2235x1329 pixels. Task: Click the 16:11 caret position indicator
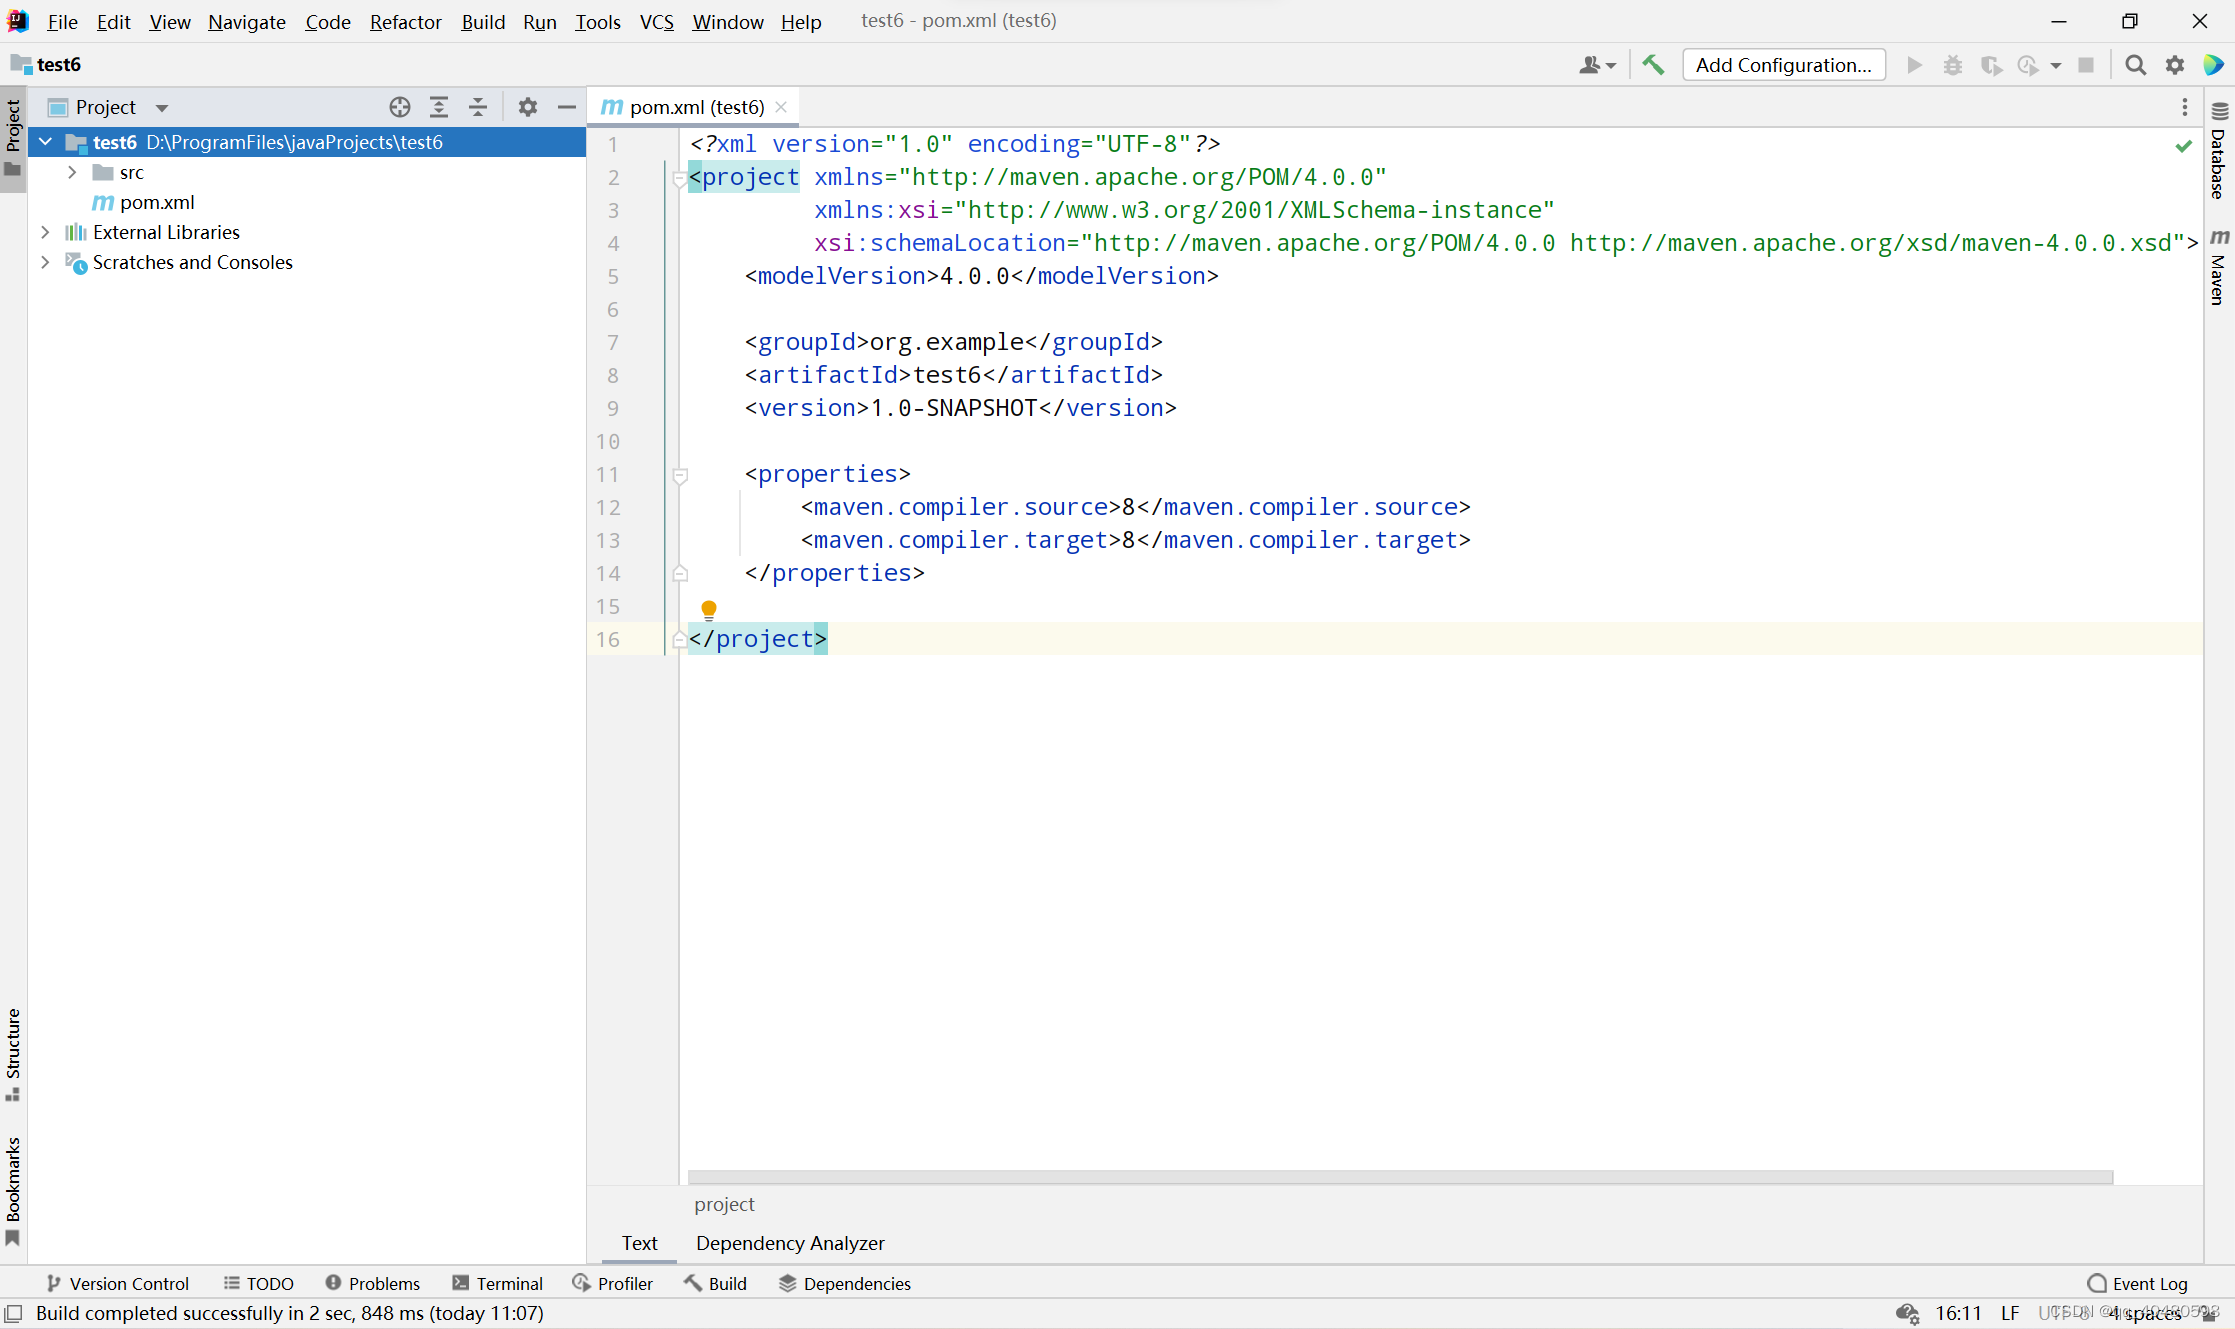click(1958, 1313)
